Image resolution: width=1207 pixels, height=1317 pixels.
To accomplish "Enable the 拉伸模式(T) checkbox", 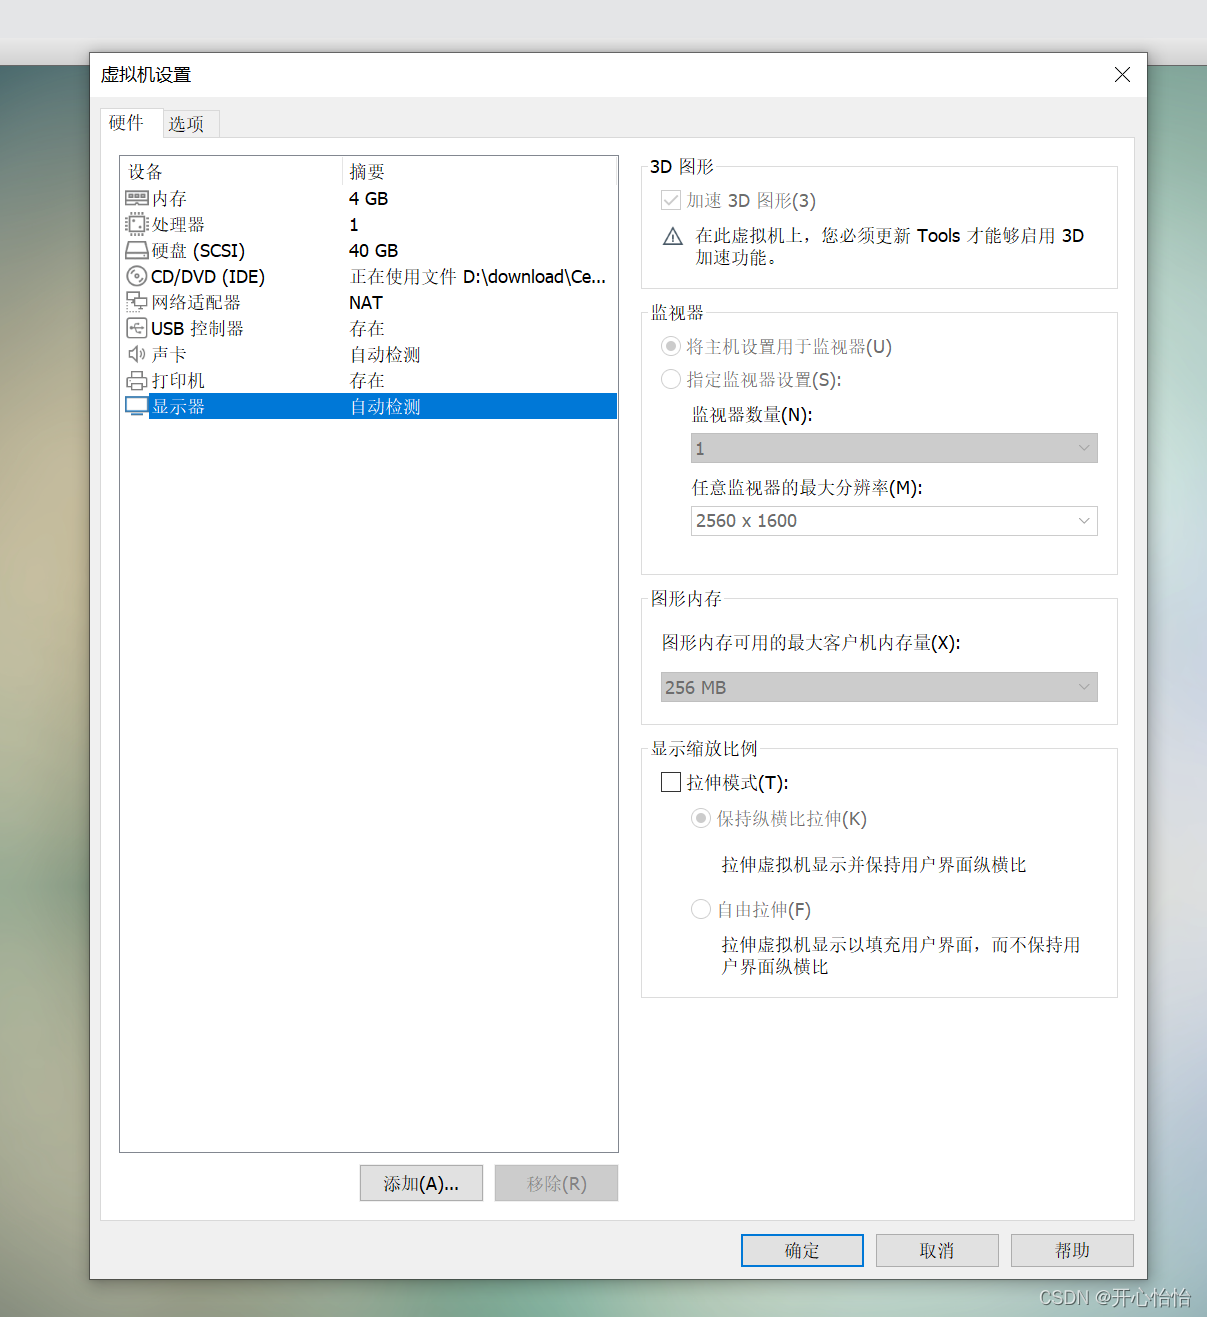I will pos(670,782).
